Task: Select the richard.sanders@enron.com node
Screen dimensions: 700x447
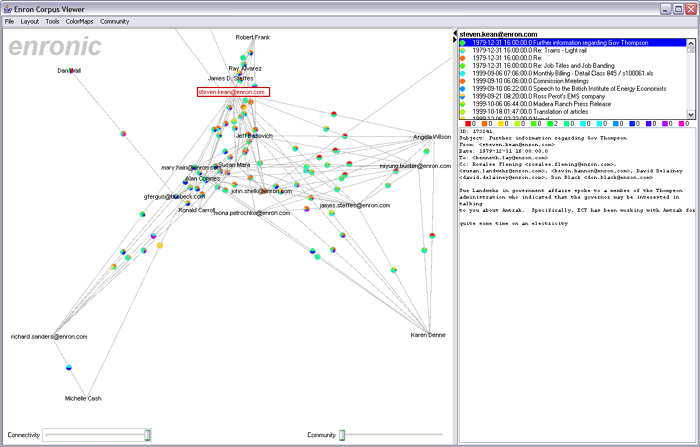Action: click(x=49, y=337)
